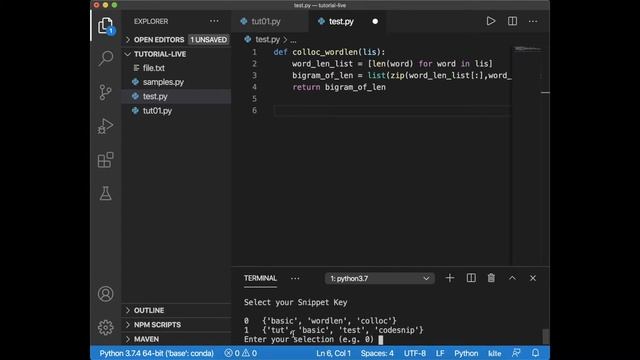Click 'return bigram_of_len' on line 4
Viewport: 640px width, 360px height.
(x=339, y=87)
